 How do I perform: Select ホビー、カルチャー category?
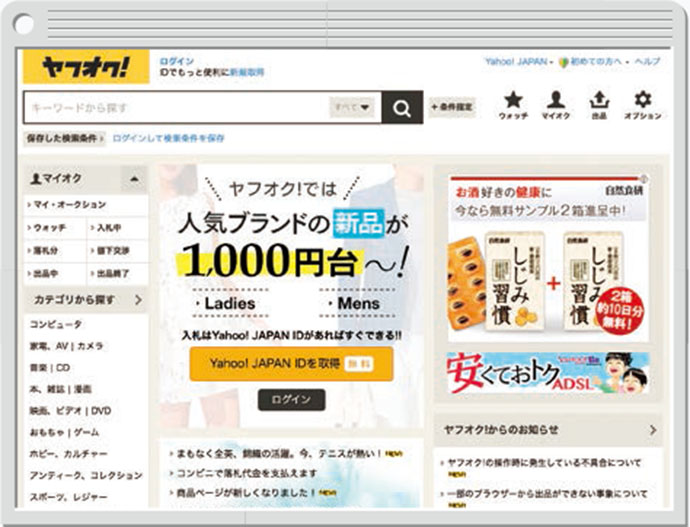[68, 454]
